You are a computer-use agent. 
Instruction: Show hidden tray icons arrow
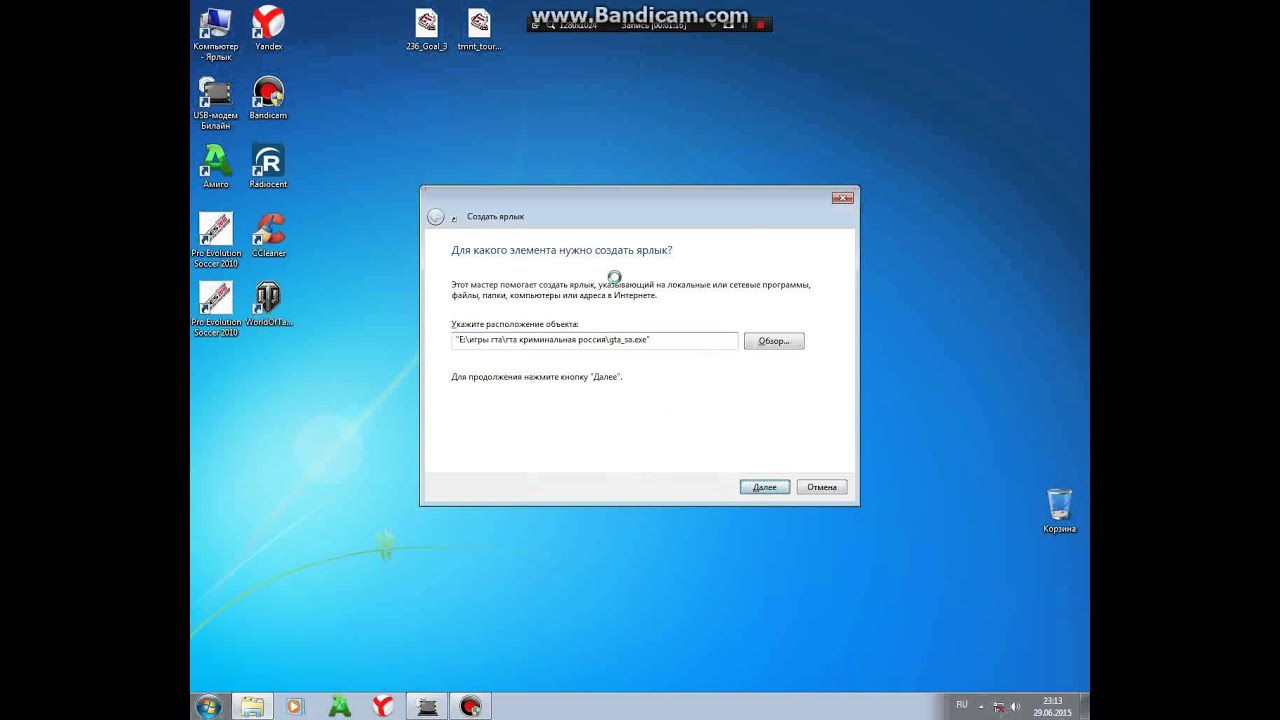[x=981, y=706]
